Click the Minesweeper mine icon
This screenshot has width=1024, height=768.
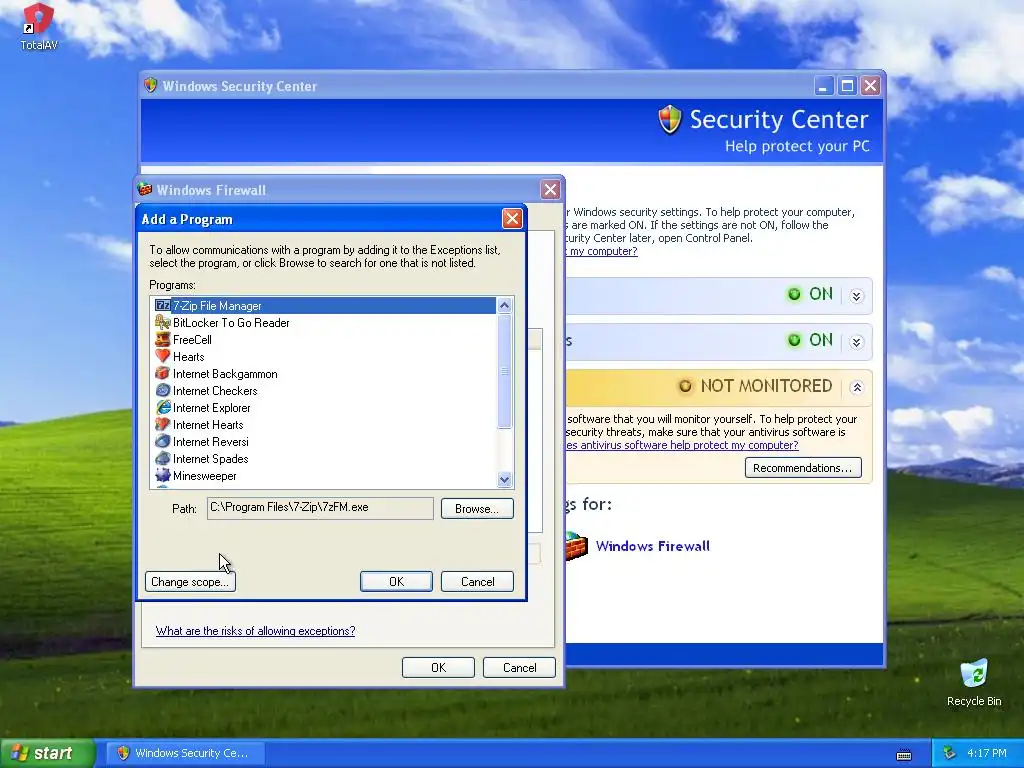coord(163,475)
